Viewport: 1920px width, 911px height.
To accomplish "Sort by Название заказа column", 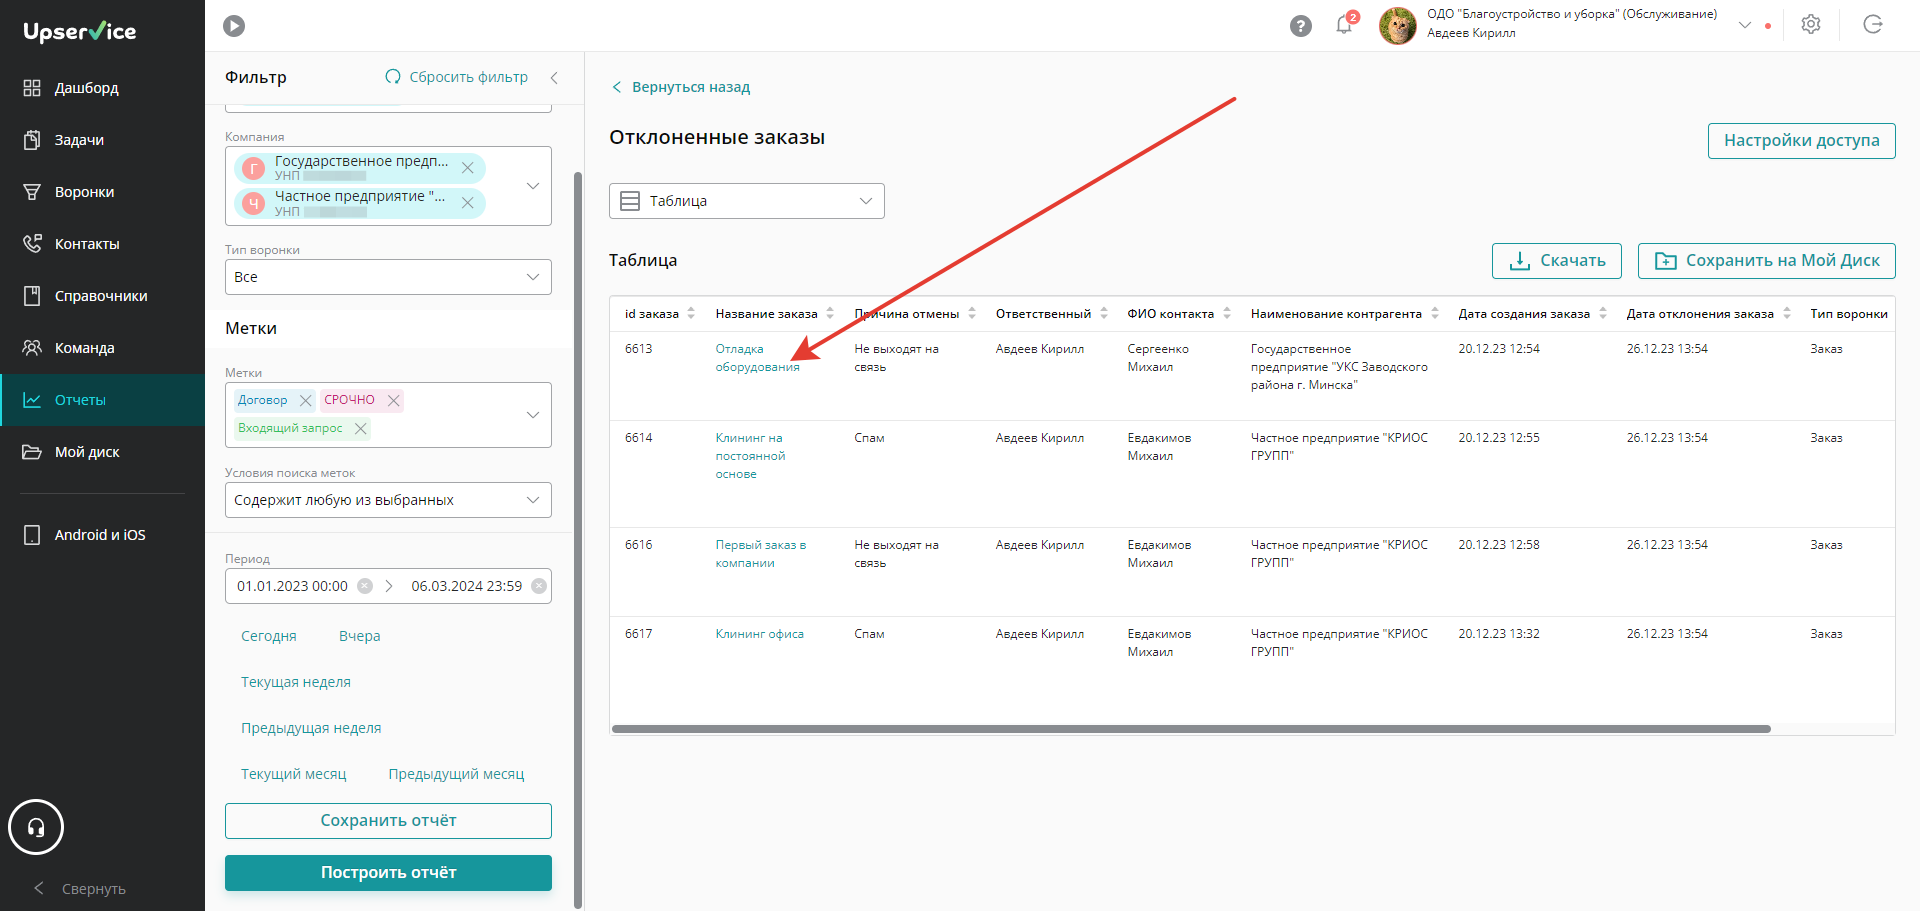I will [x=830, y=314].
